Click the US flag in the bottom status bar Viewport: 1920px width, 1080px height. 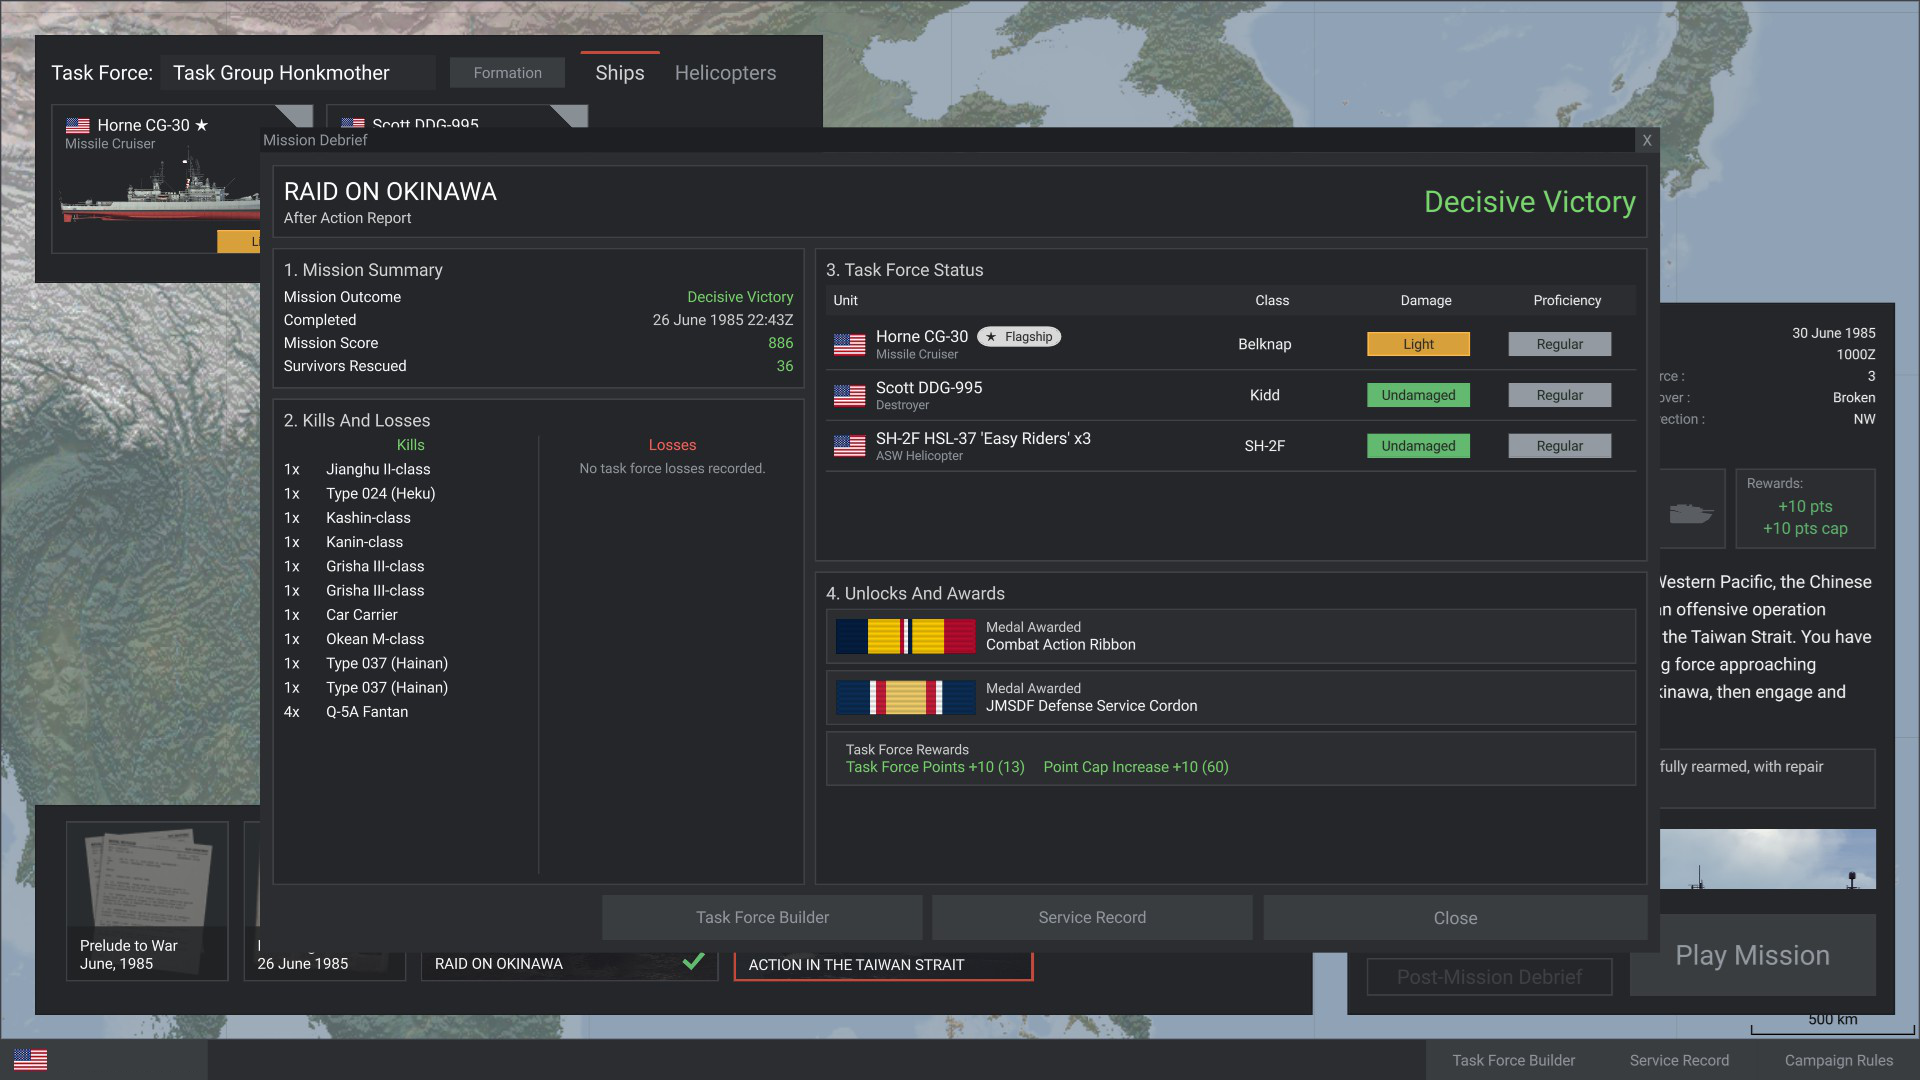pyautogui.click(x=30, y=1060)
